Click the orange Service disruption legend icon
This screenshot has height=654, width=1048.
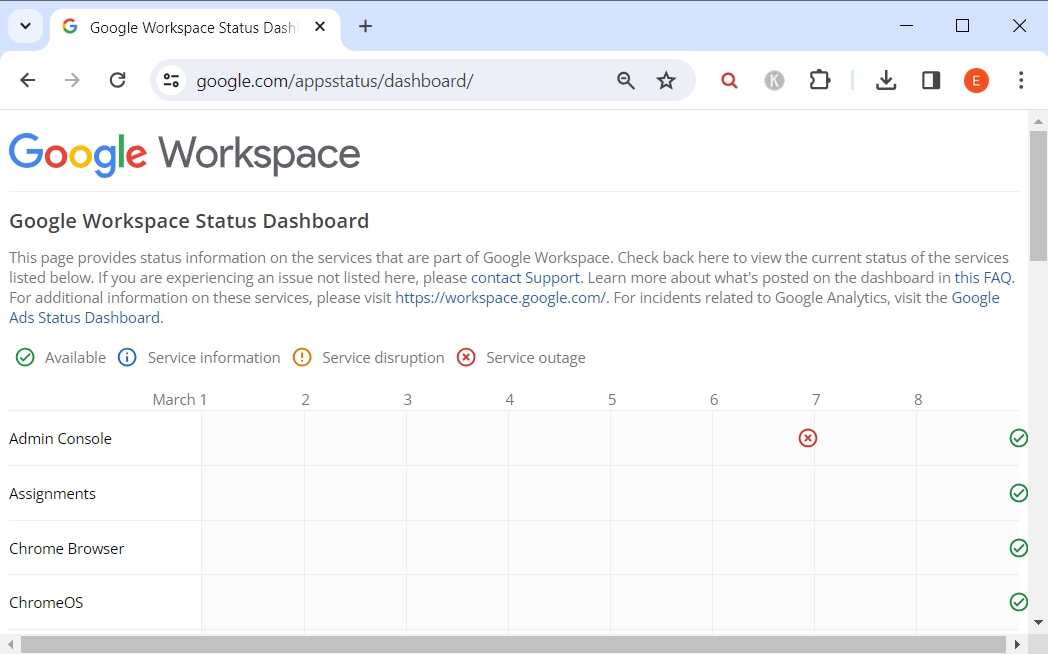point(302,357)
